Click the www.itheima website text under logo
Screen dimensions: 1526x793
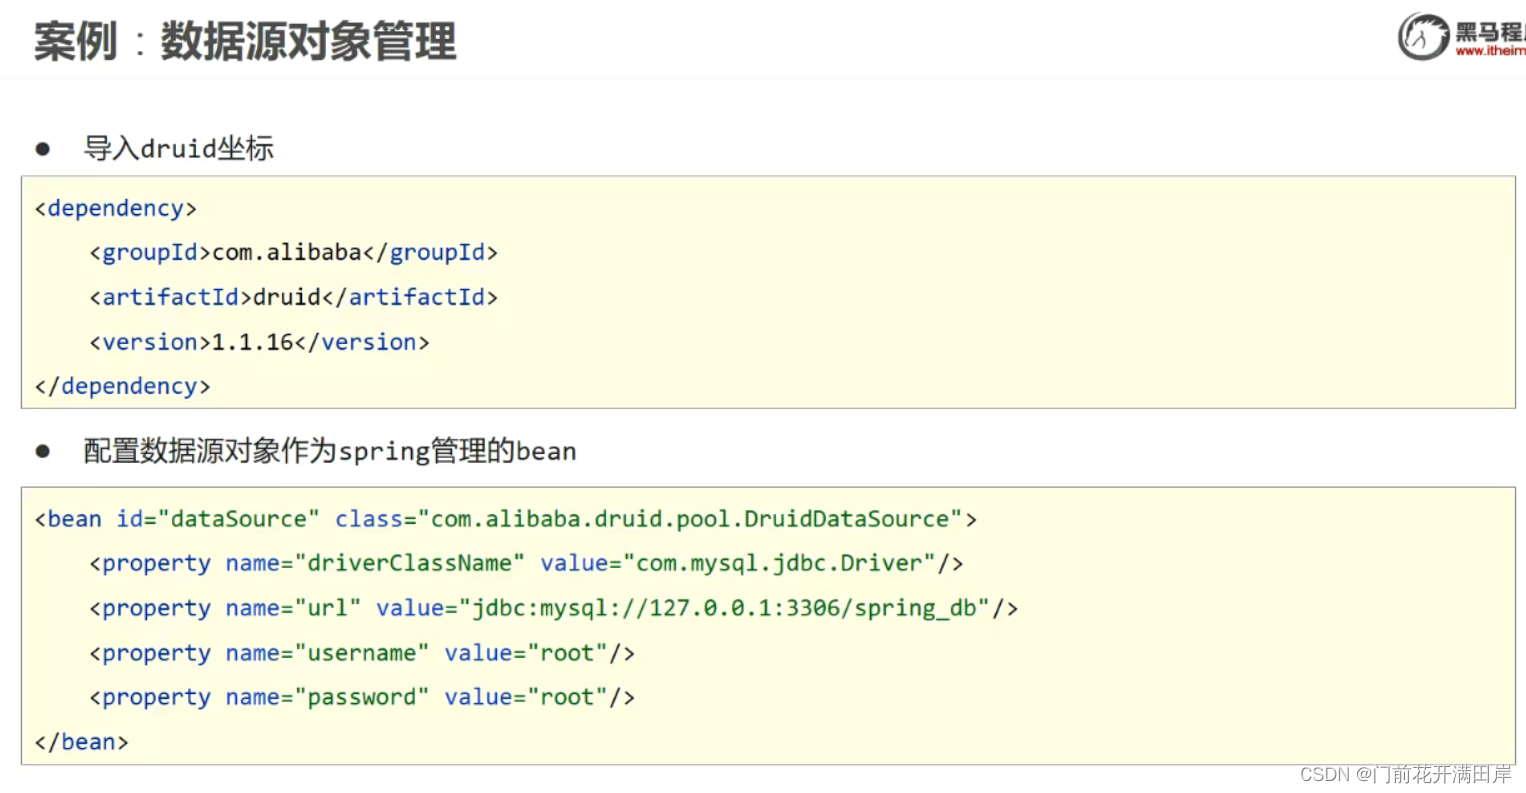pos(1490,51)
